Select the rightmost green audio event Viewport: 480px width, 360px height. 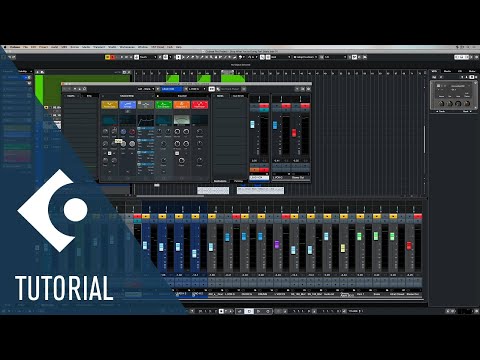click(x=233, y=79)
